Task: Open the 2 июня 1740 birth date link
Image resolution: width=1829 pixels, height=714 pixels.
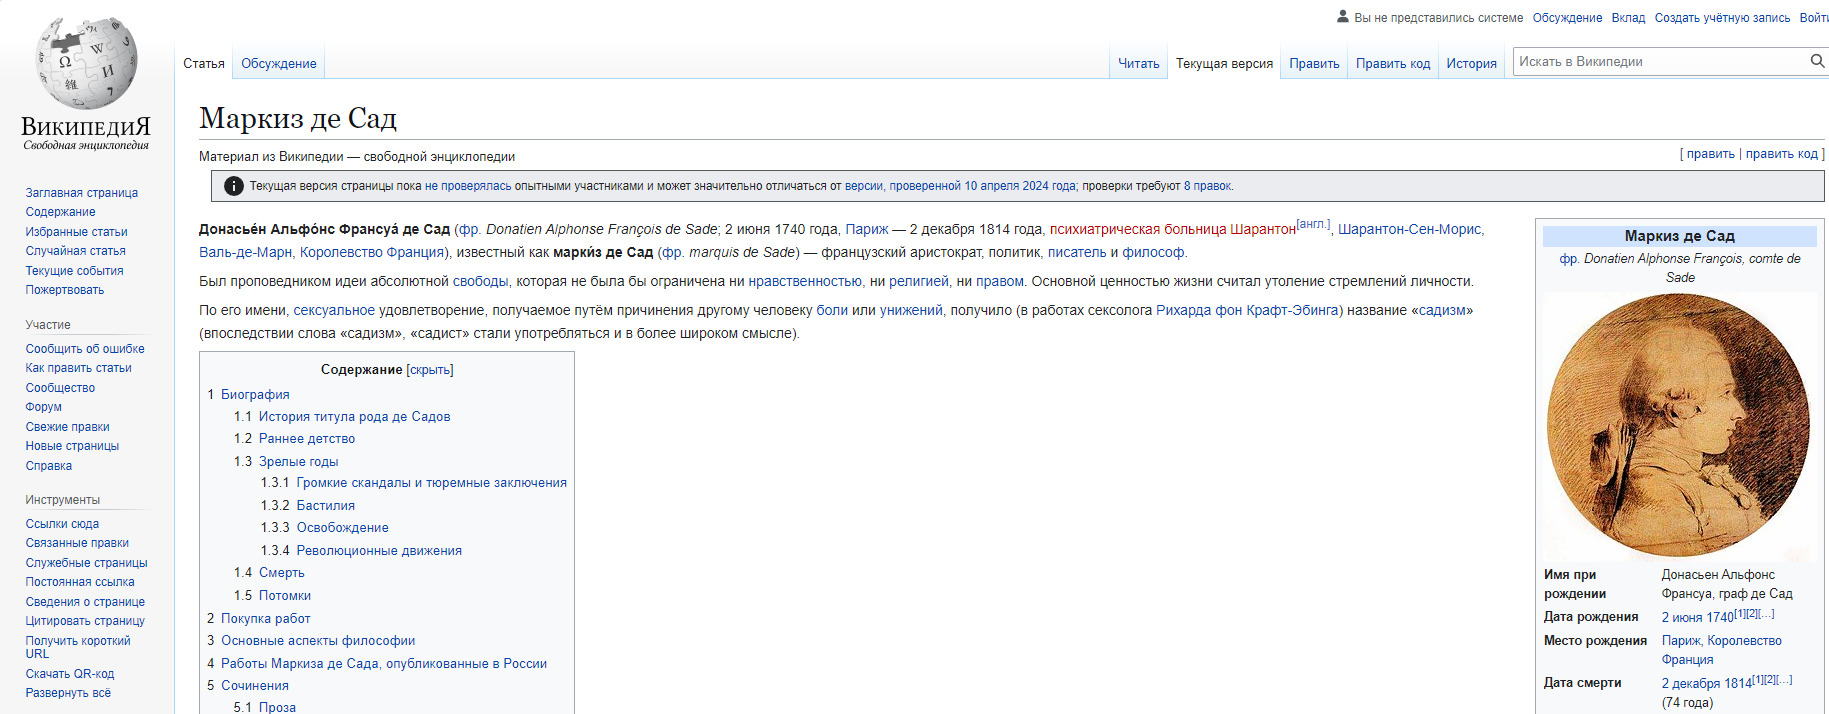Action: (x=1697, y=618)
